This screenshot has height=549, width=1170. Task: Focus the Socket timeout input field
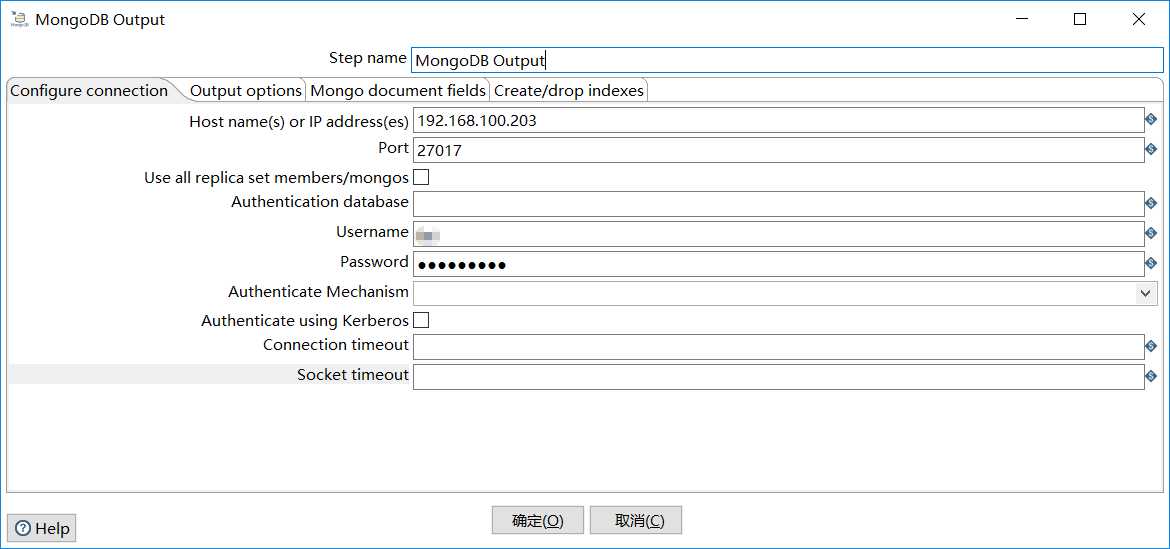click(777, 376)
